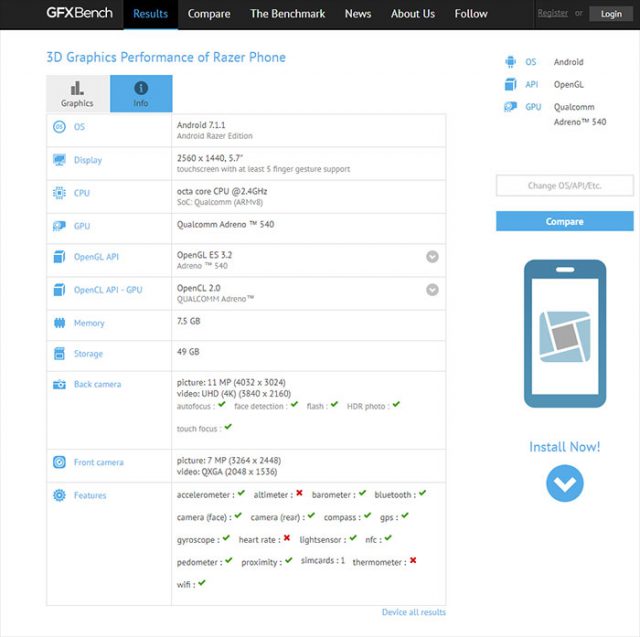Open the Graphics tab bar-chart icon

coord(77,88)
